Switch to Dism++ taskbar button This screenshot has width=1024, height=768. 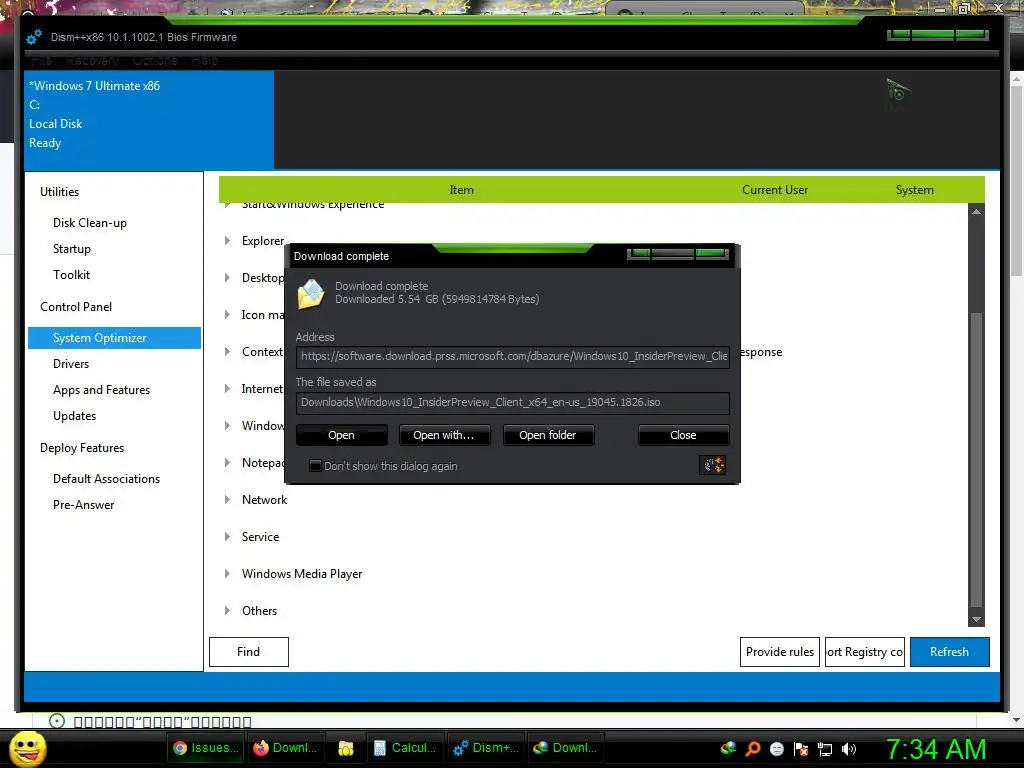[x=487, y=748]
